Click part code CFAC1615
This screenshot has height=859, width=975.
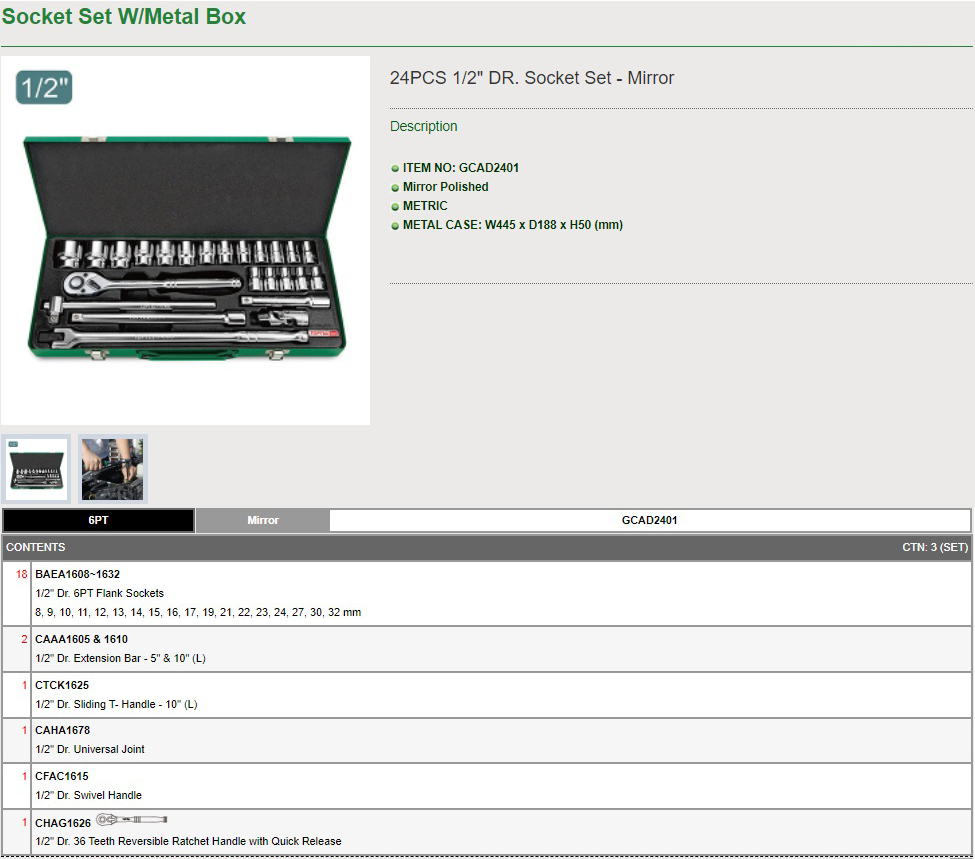click(x=62, y=776)
